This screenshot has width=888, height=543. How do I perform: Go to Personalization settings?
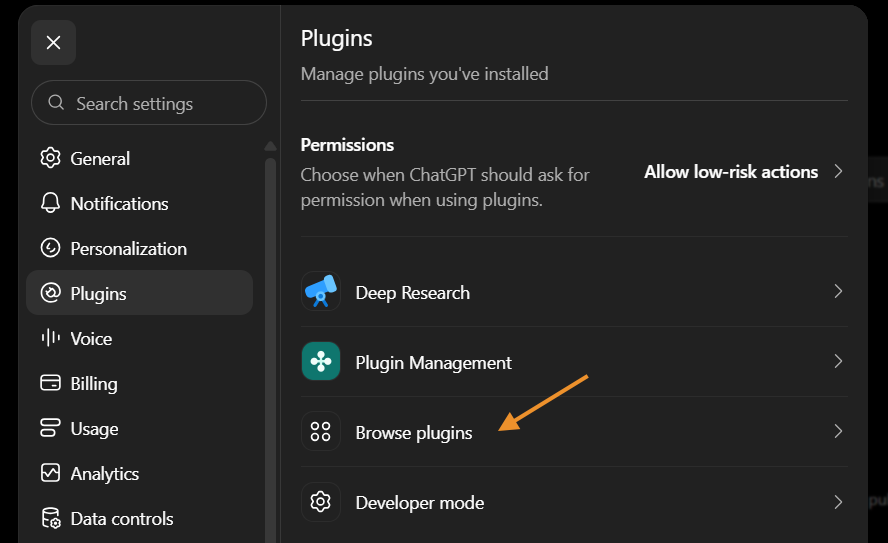139,249
